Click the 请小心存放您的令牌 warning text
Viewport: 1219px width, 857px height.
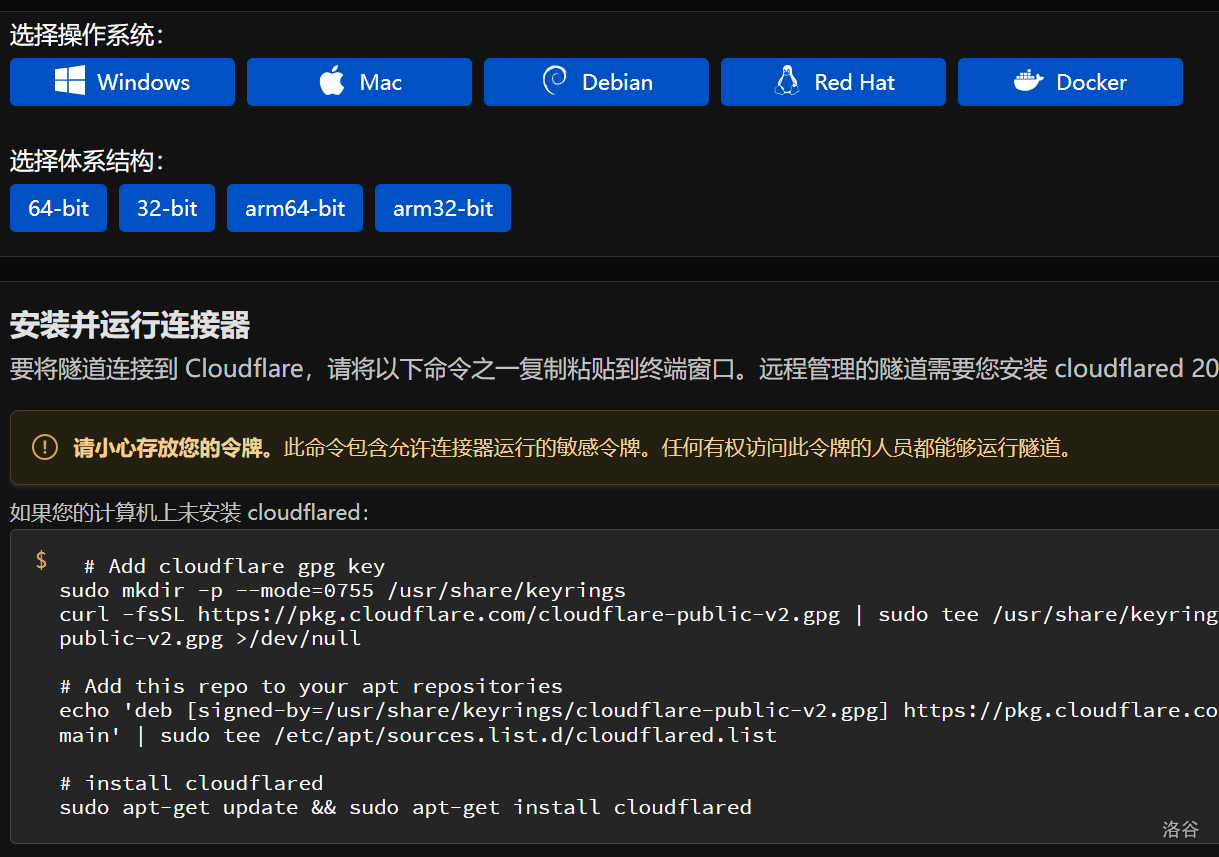point(173,447)
